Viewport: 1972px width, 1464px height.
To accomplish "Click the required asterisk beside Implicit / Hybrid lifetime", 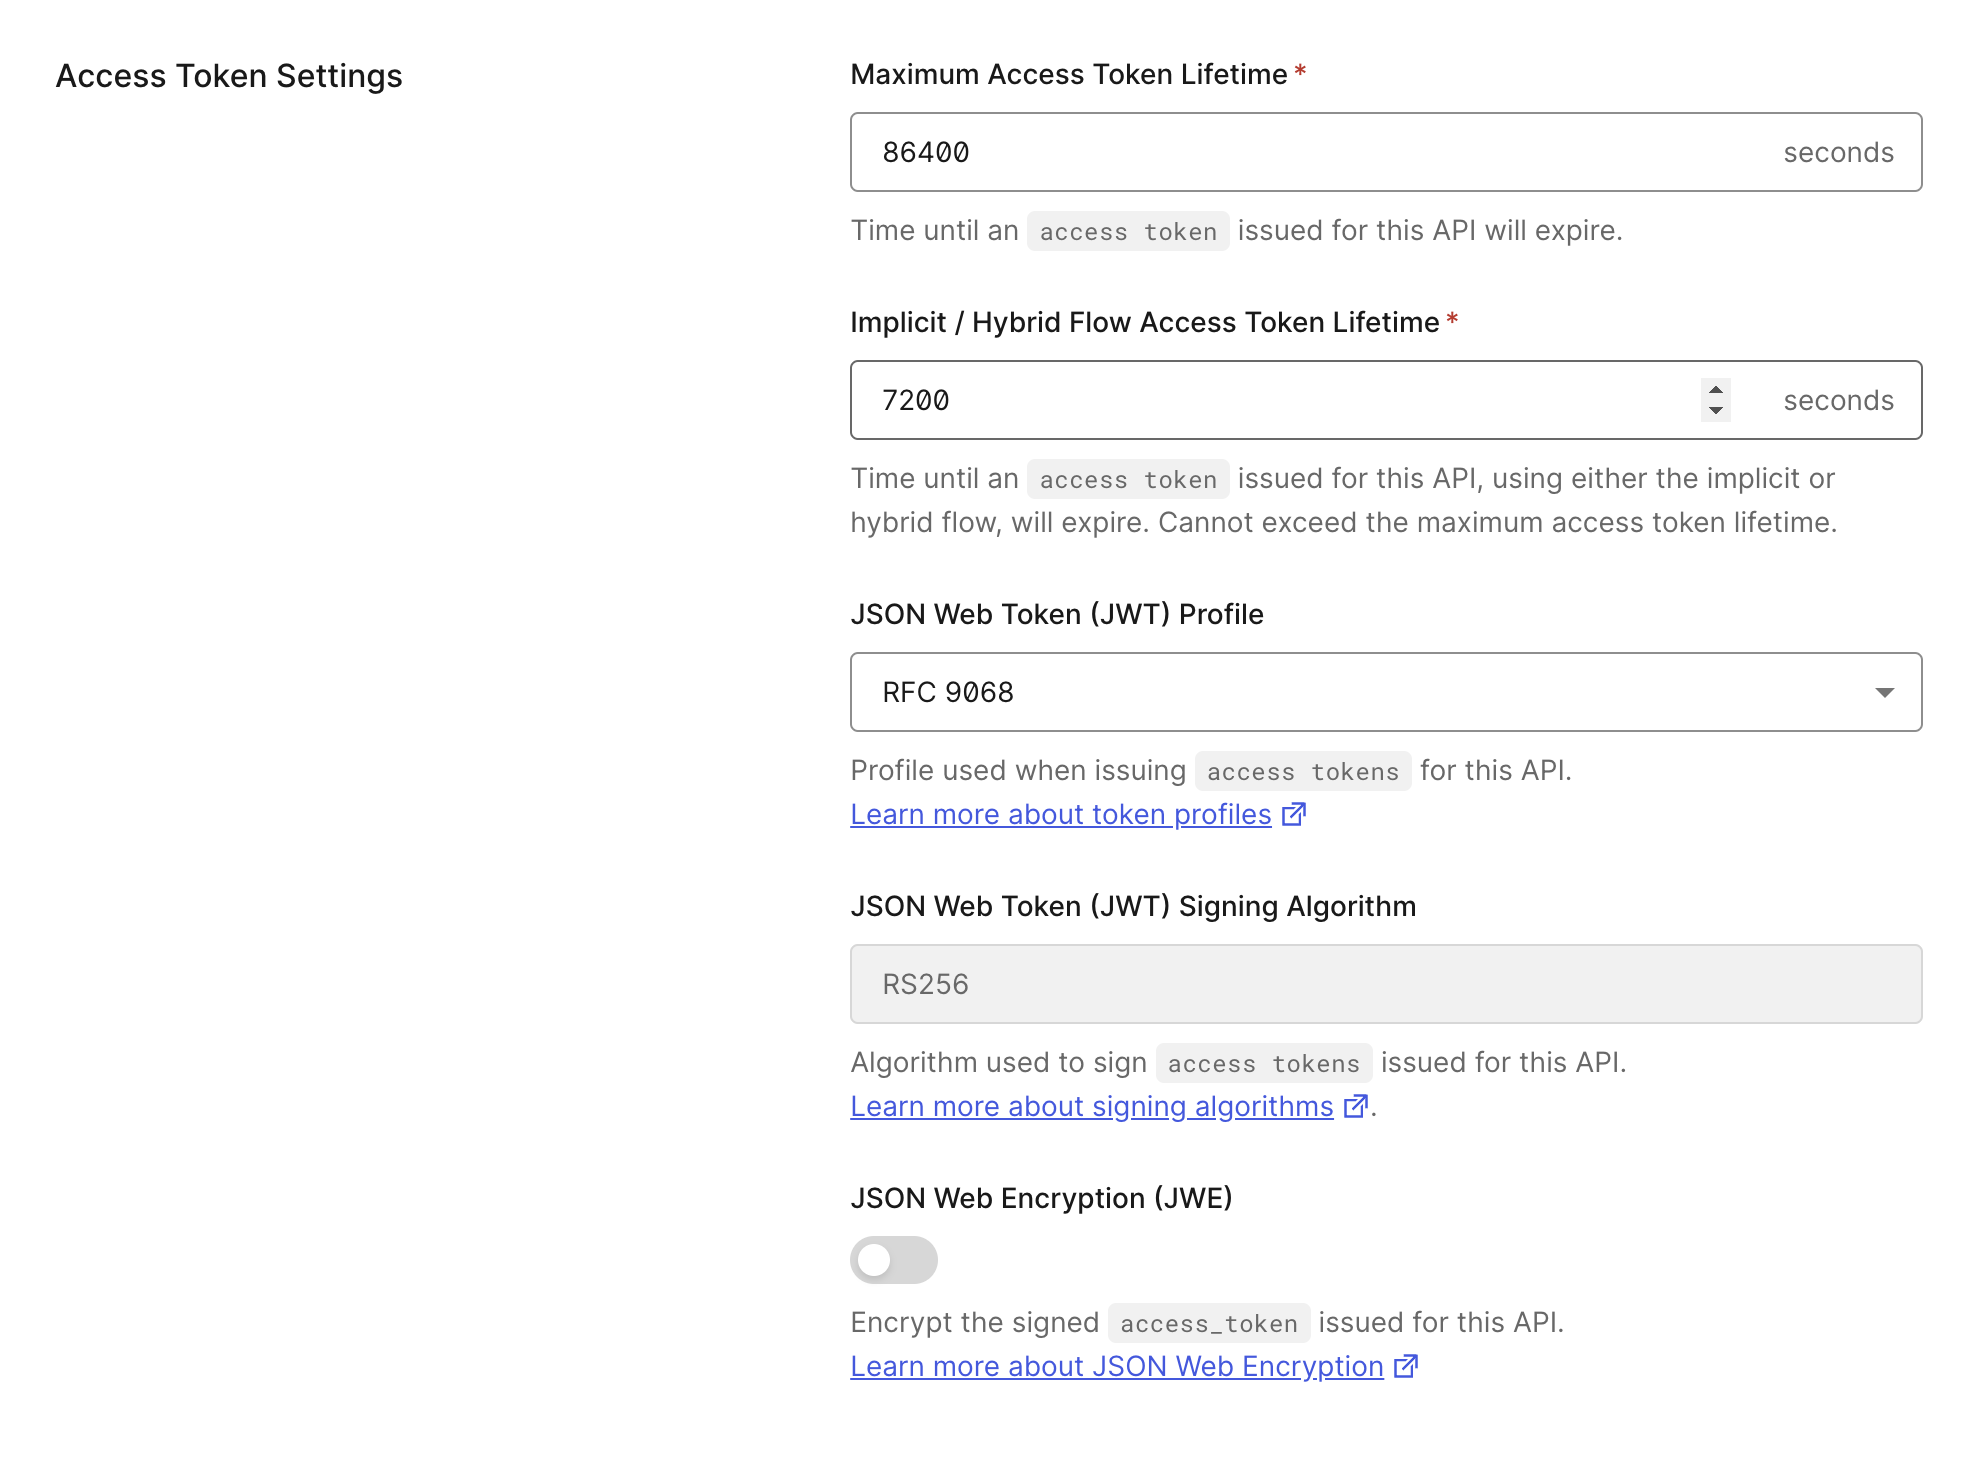I will click(1452, 320).
